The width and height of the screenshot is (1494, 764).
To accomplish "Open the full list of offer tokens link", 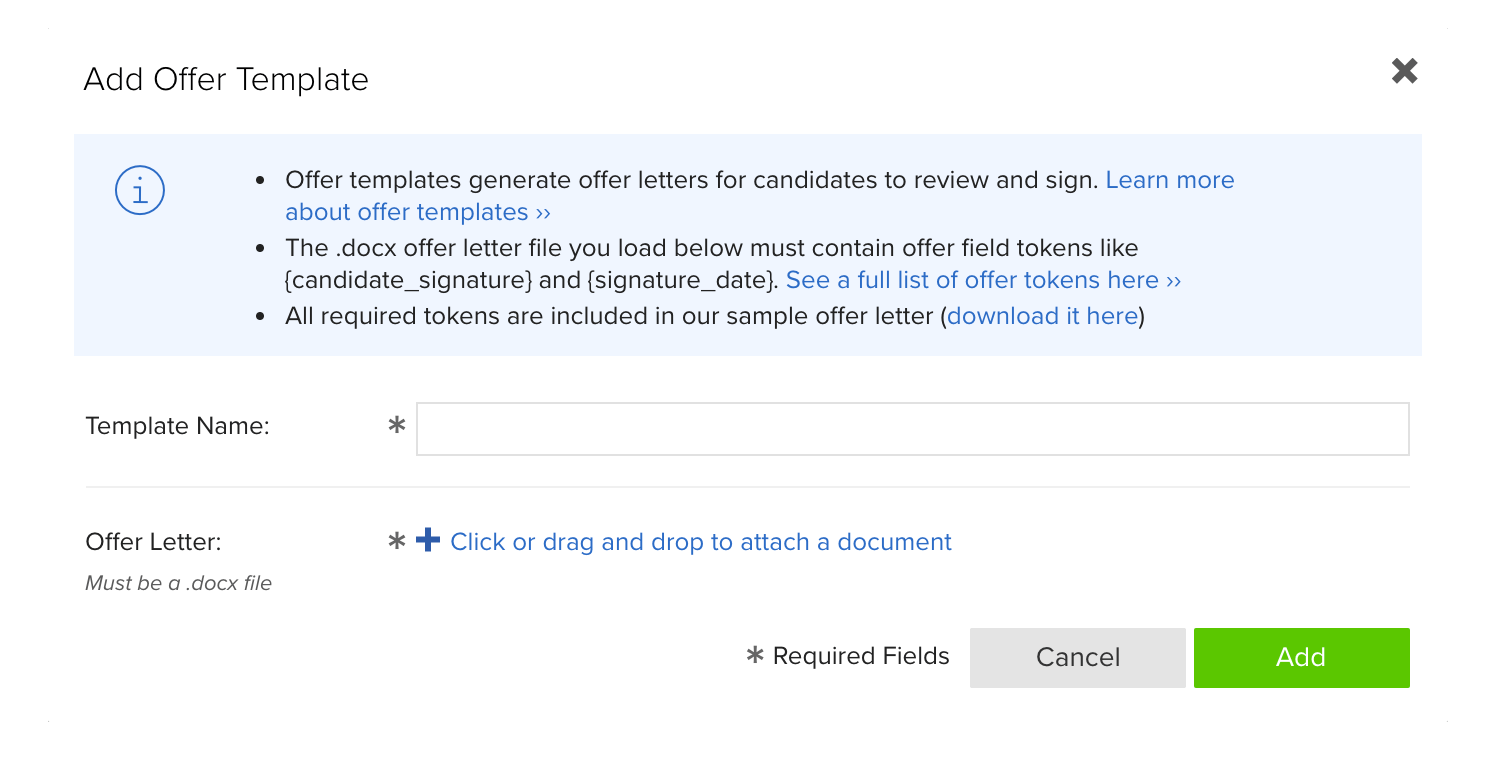I will click(x=983, y=280).
